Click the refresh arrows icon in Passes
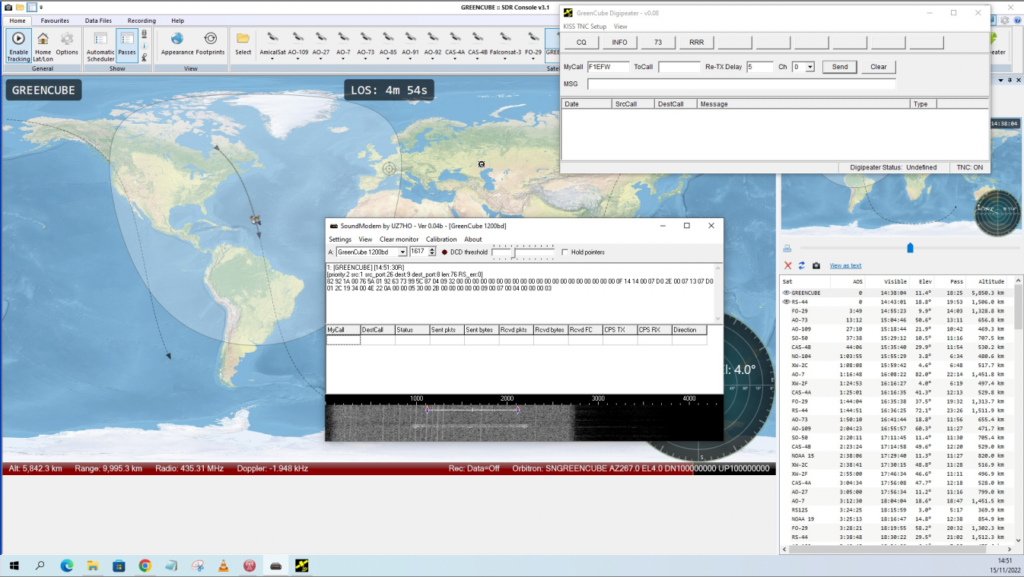Viewport: 1024px width, 577px height. [801, 266]
